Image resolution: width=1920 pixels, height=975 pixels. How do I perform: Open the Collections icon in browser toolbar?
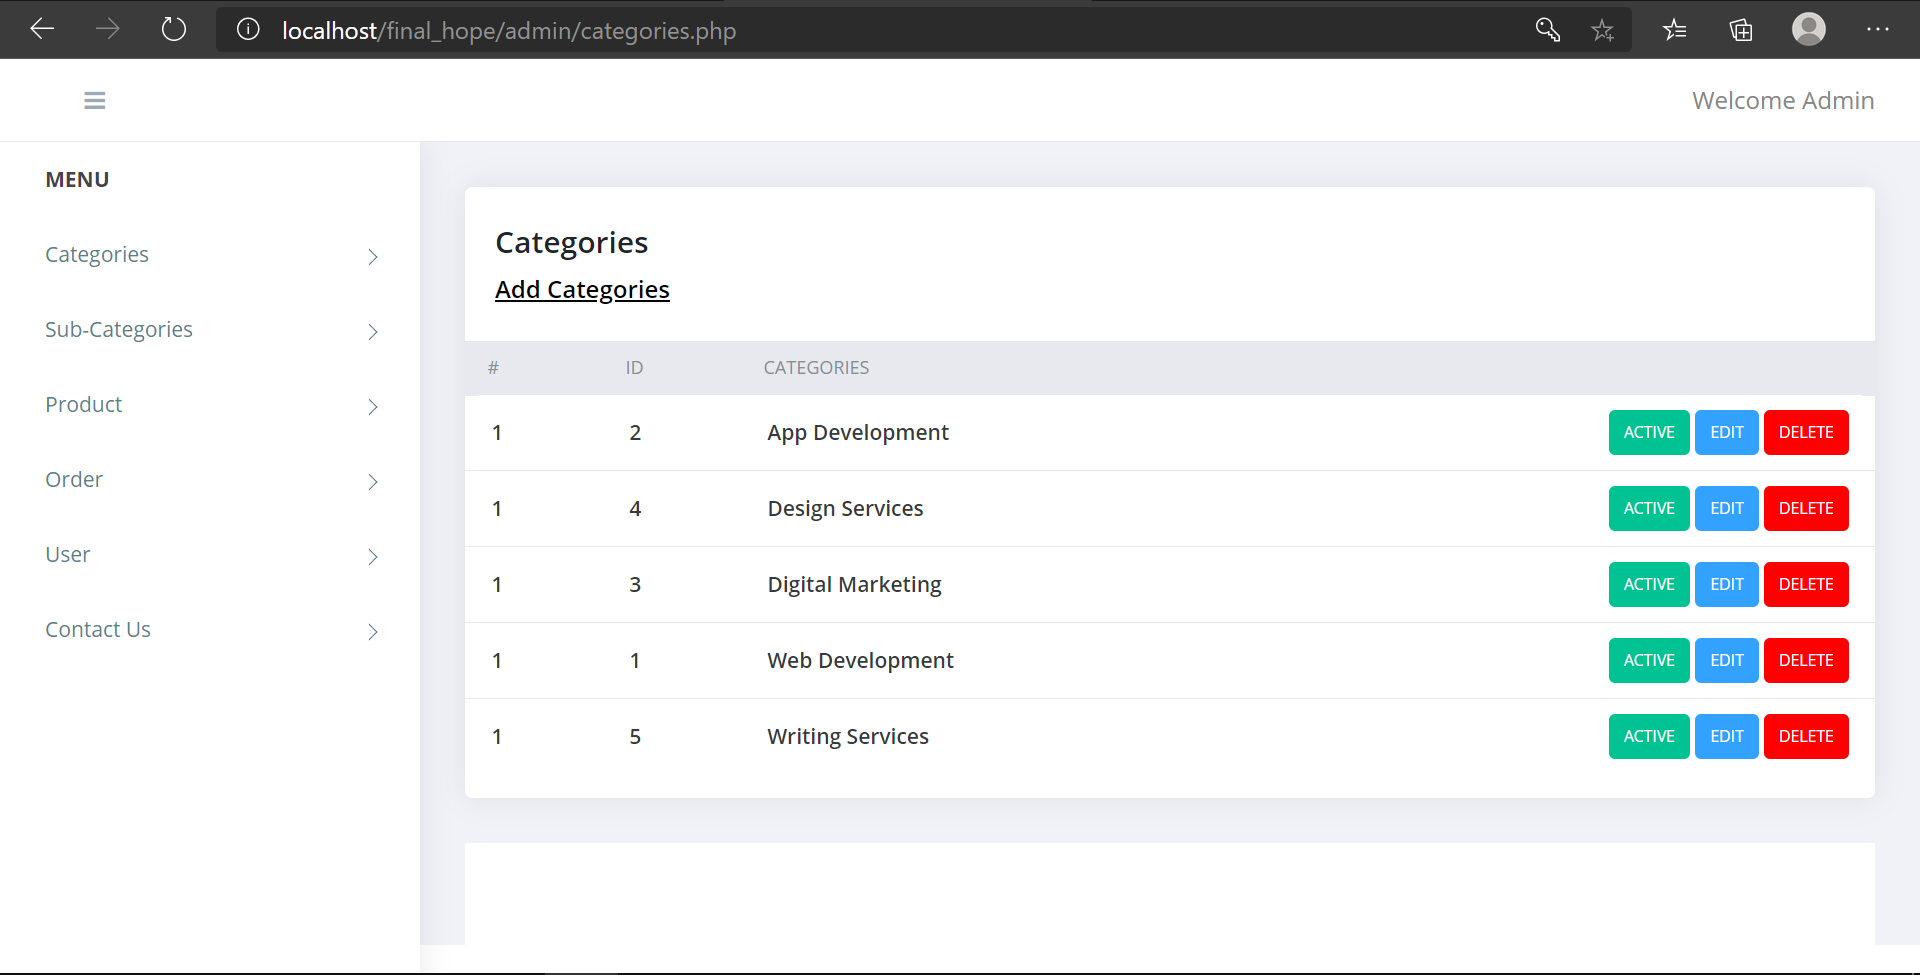1740,30
